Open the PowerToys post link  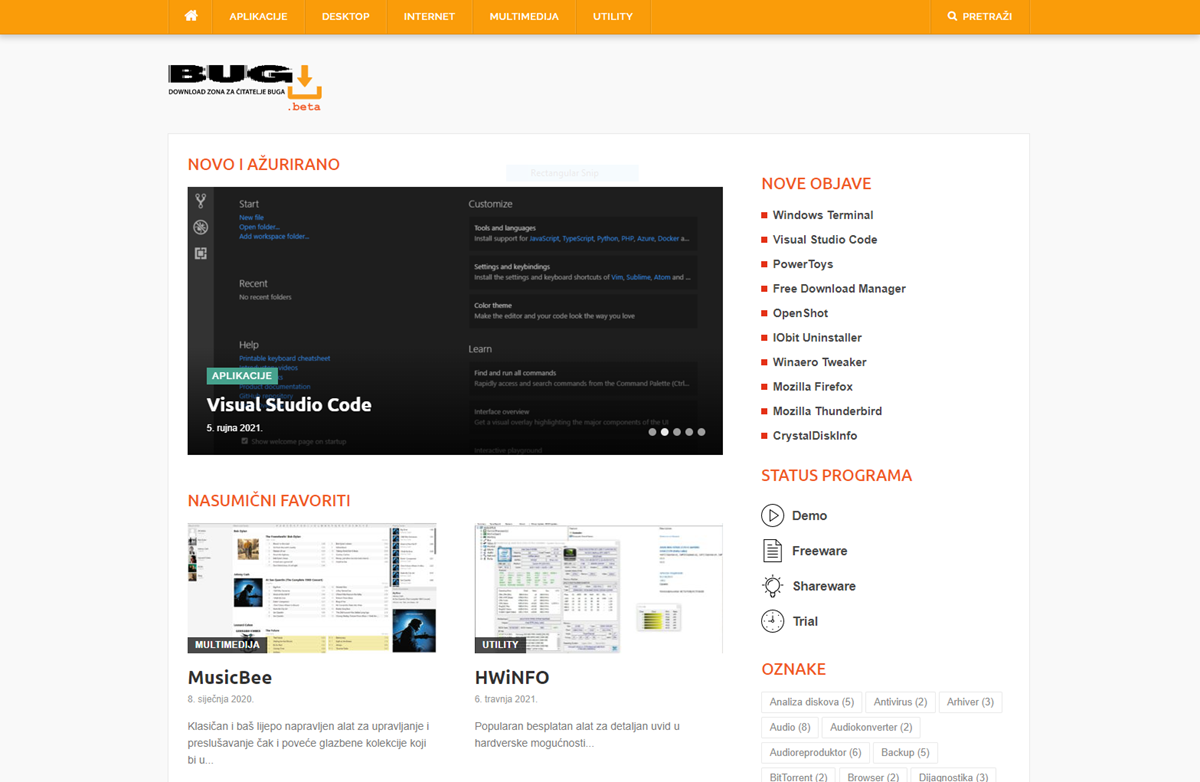pos(803,264)
